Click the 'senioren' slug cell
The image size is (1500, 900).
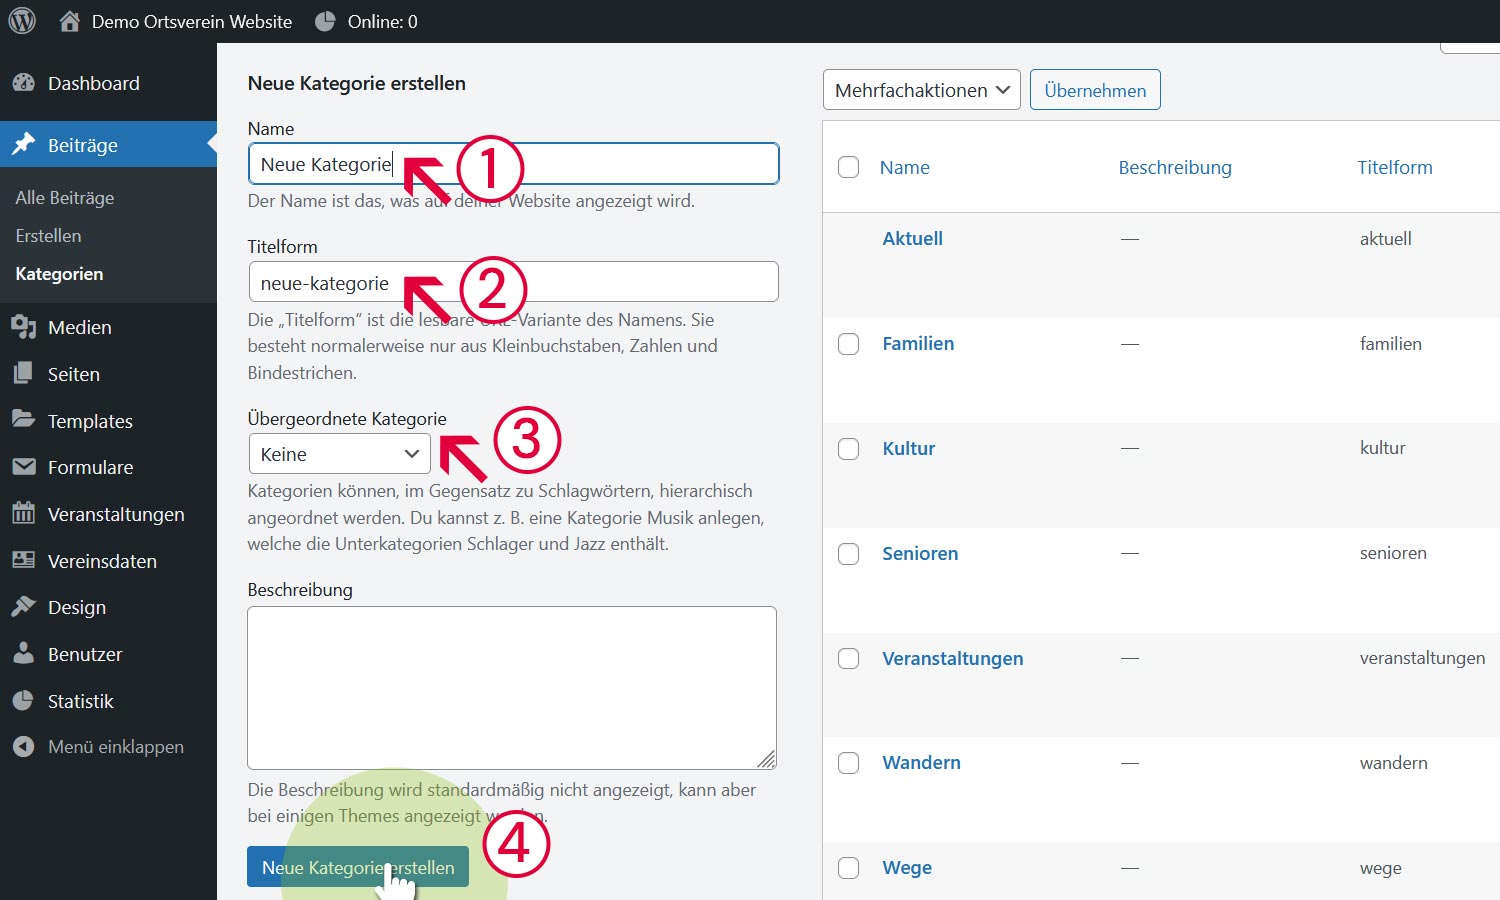click(x=1393, y=553)
